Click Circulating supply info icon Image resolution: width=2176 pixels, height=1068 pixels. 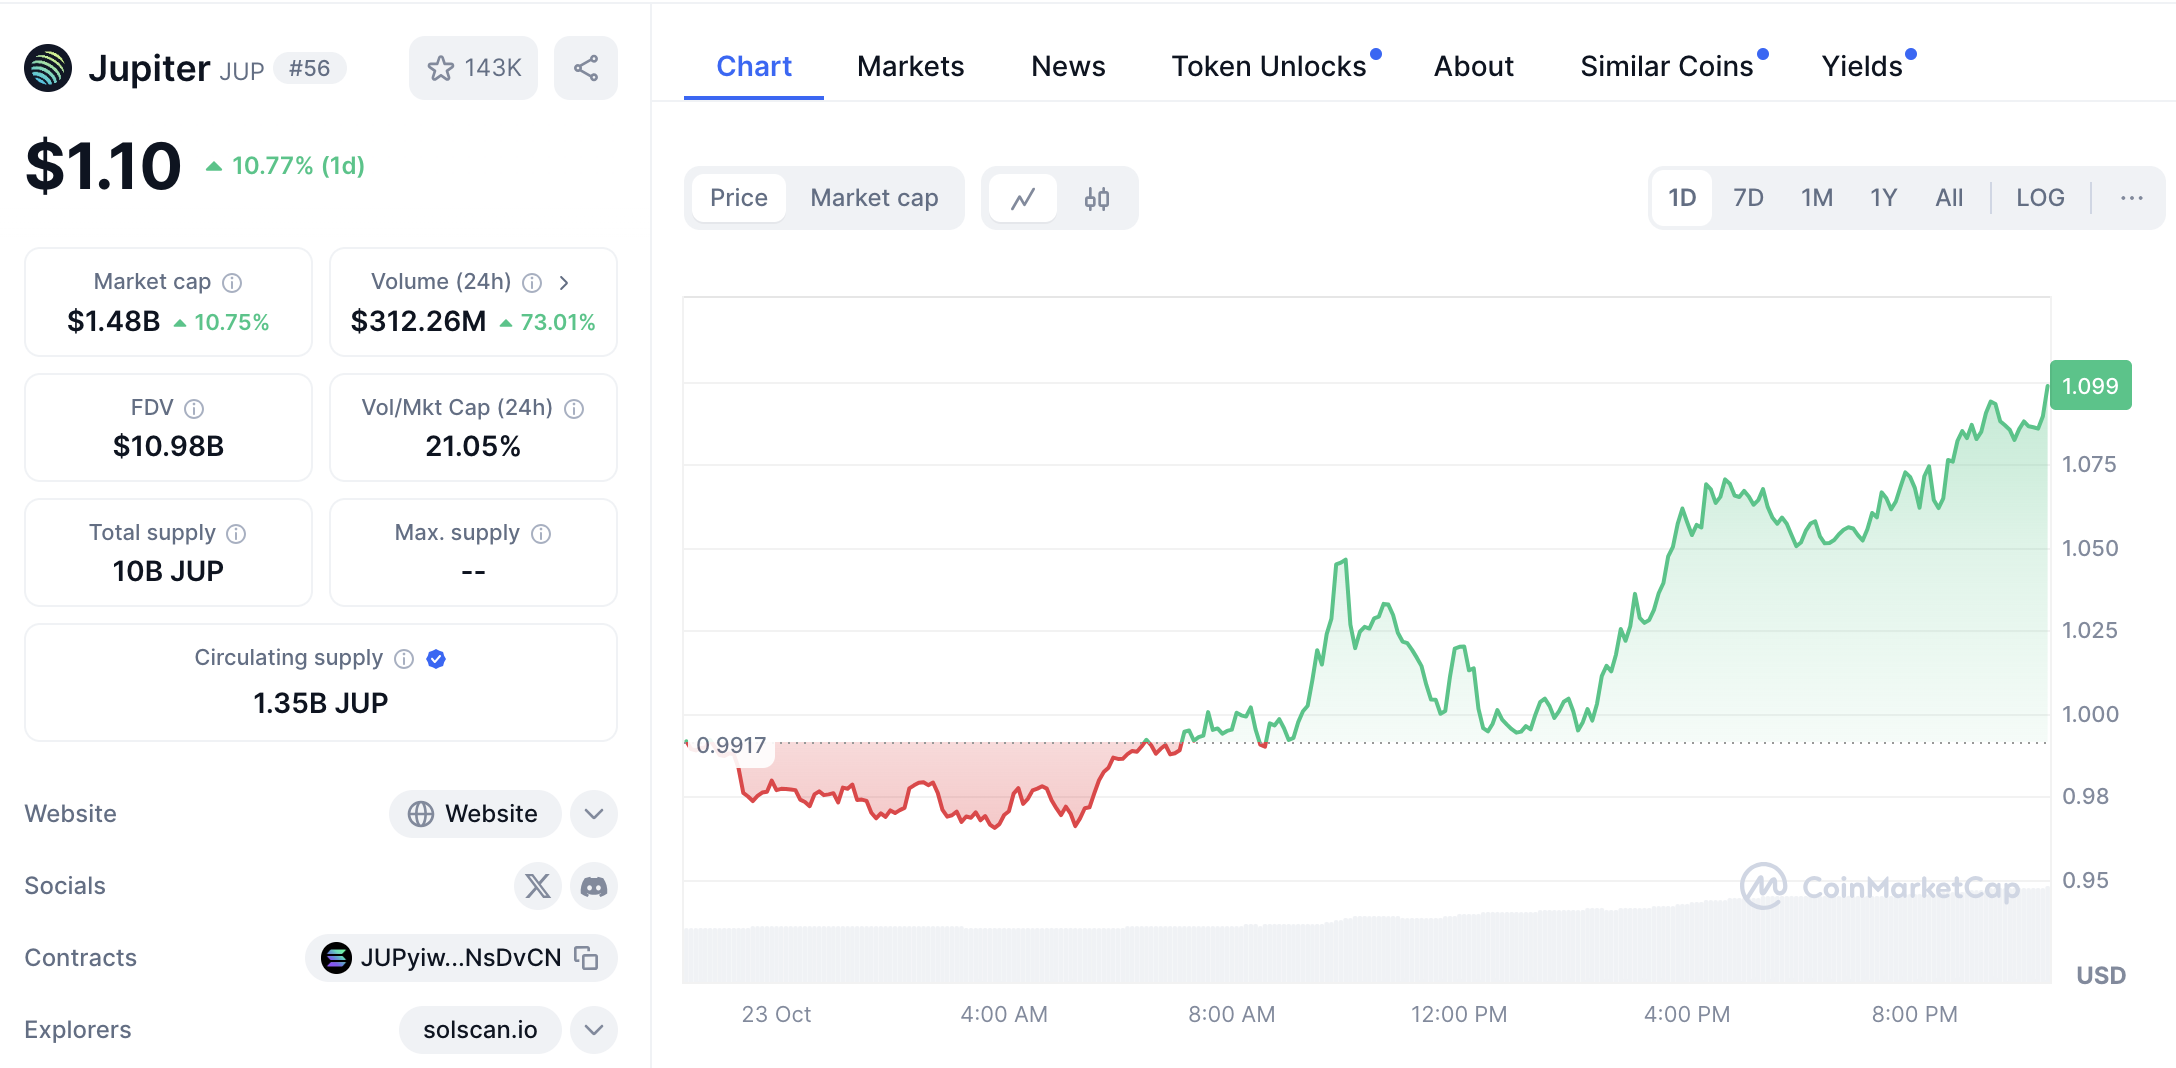(x=404, y=658)
